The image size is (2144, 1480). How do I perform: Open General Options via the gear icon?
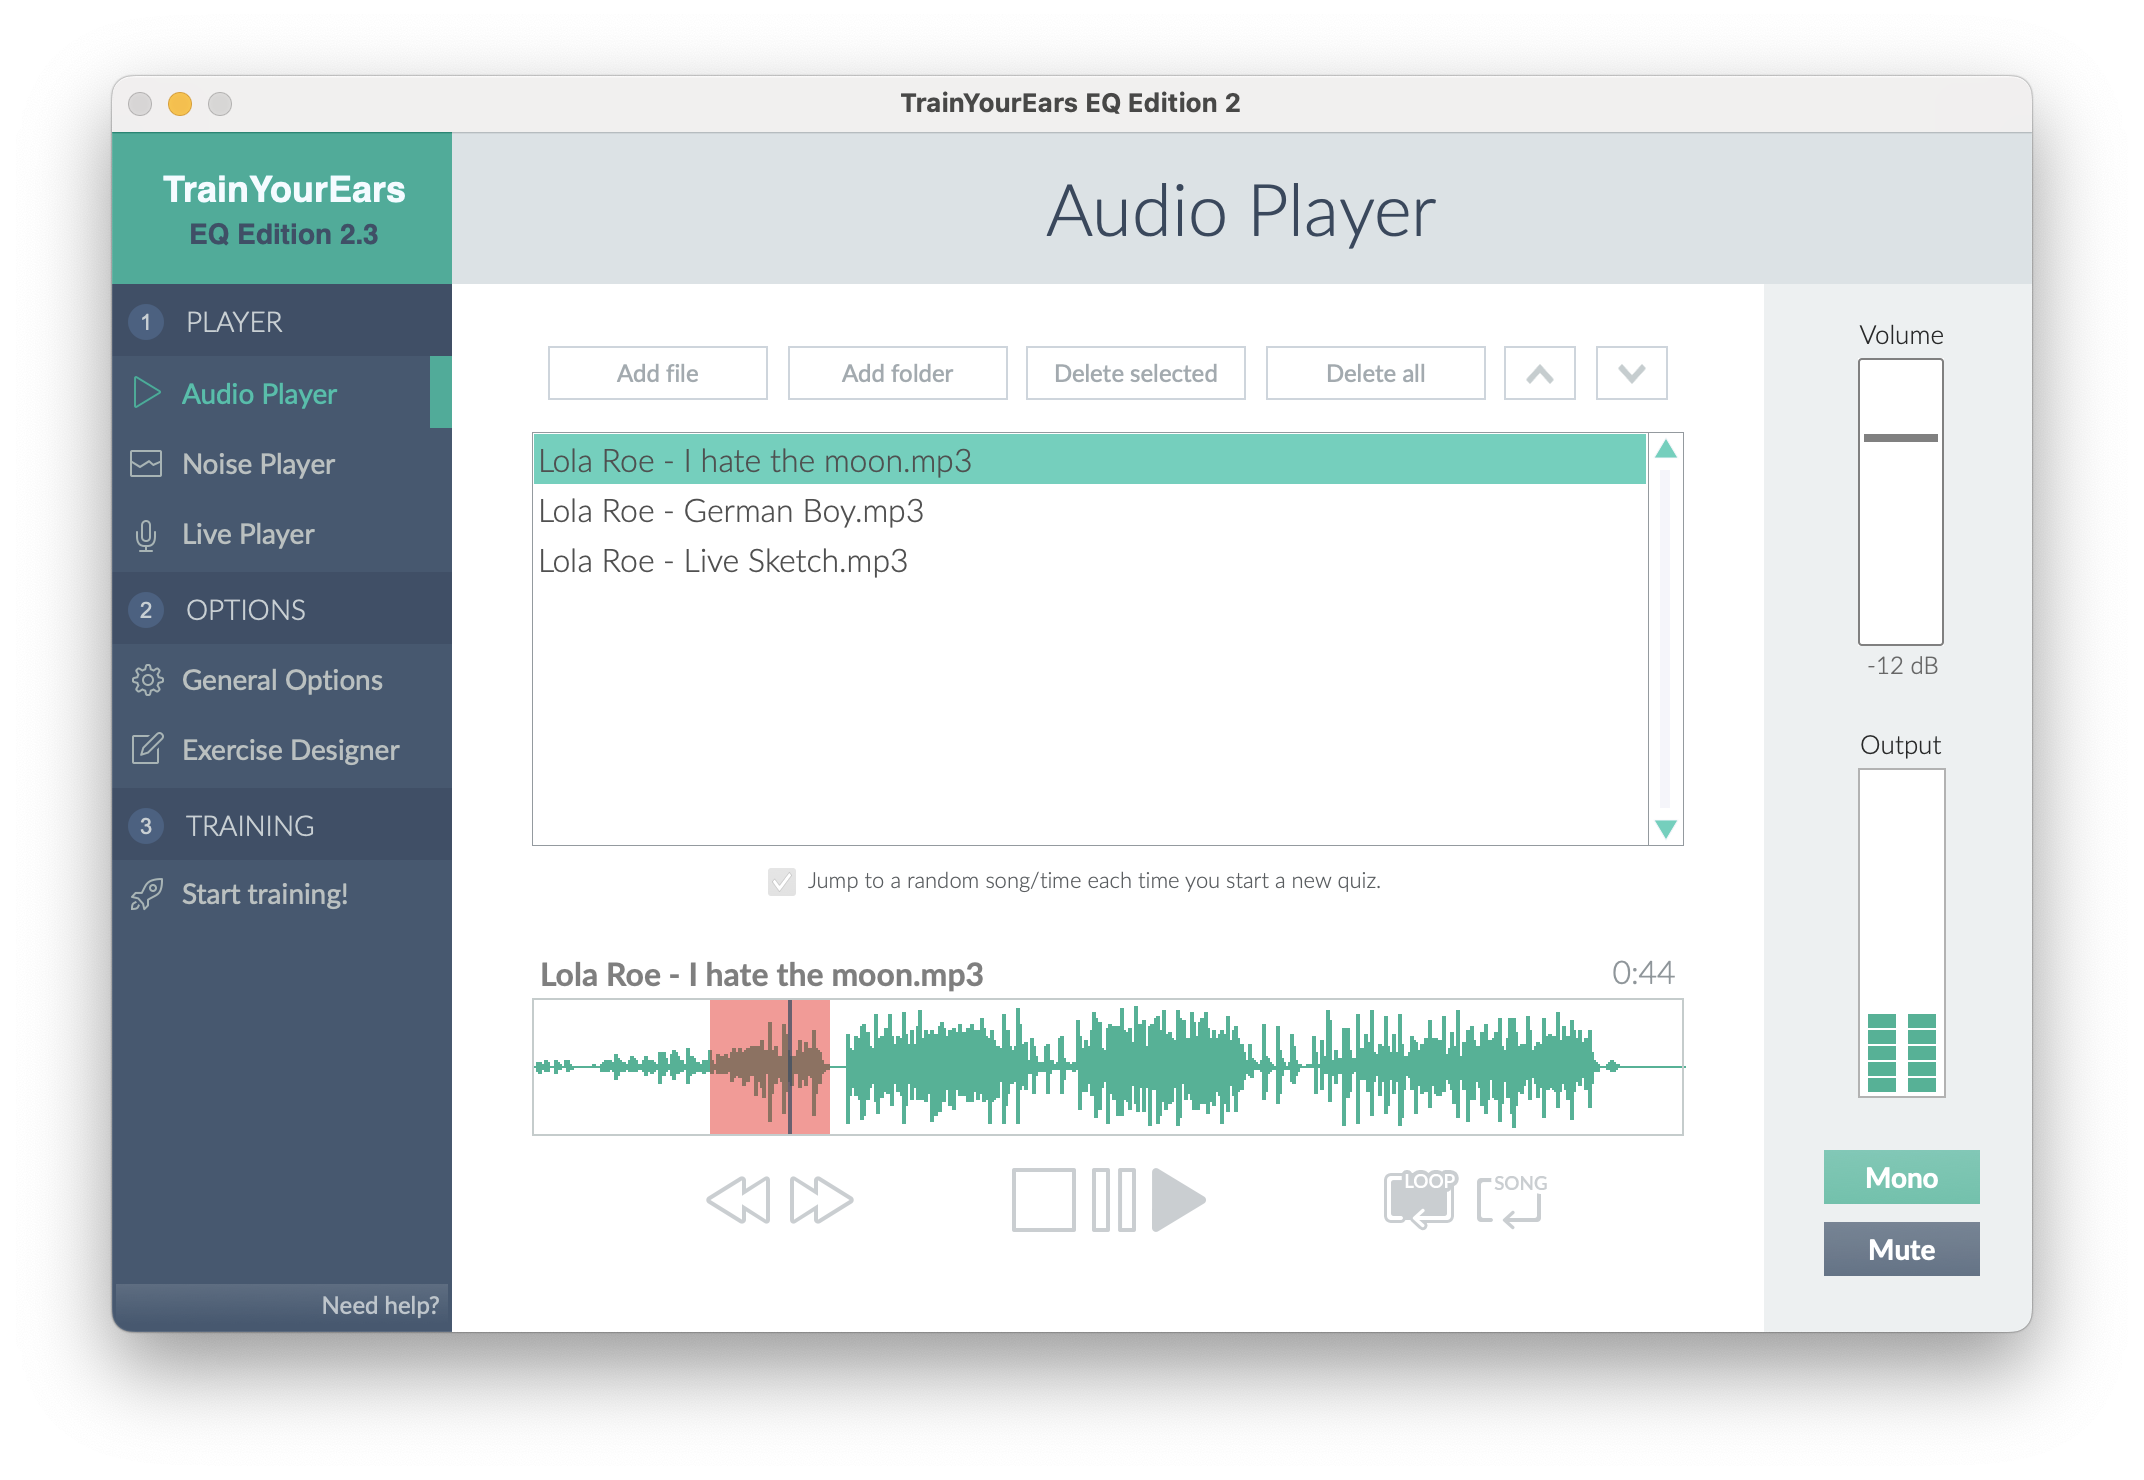pyautogui.click(x=148, y=679)
